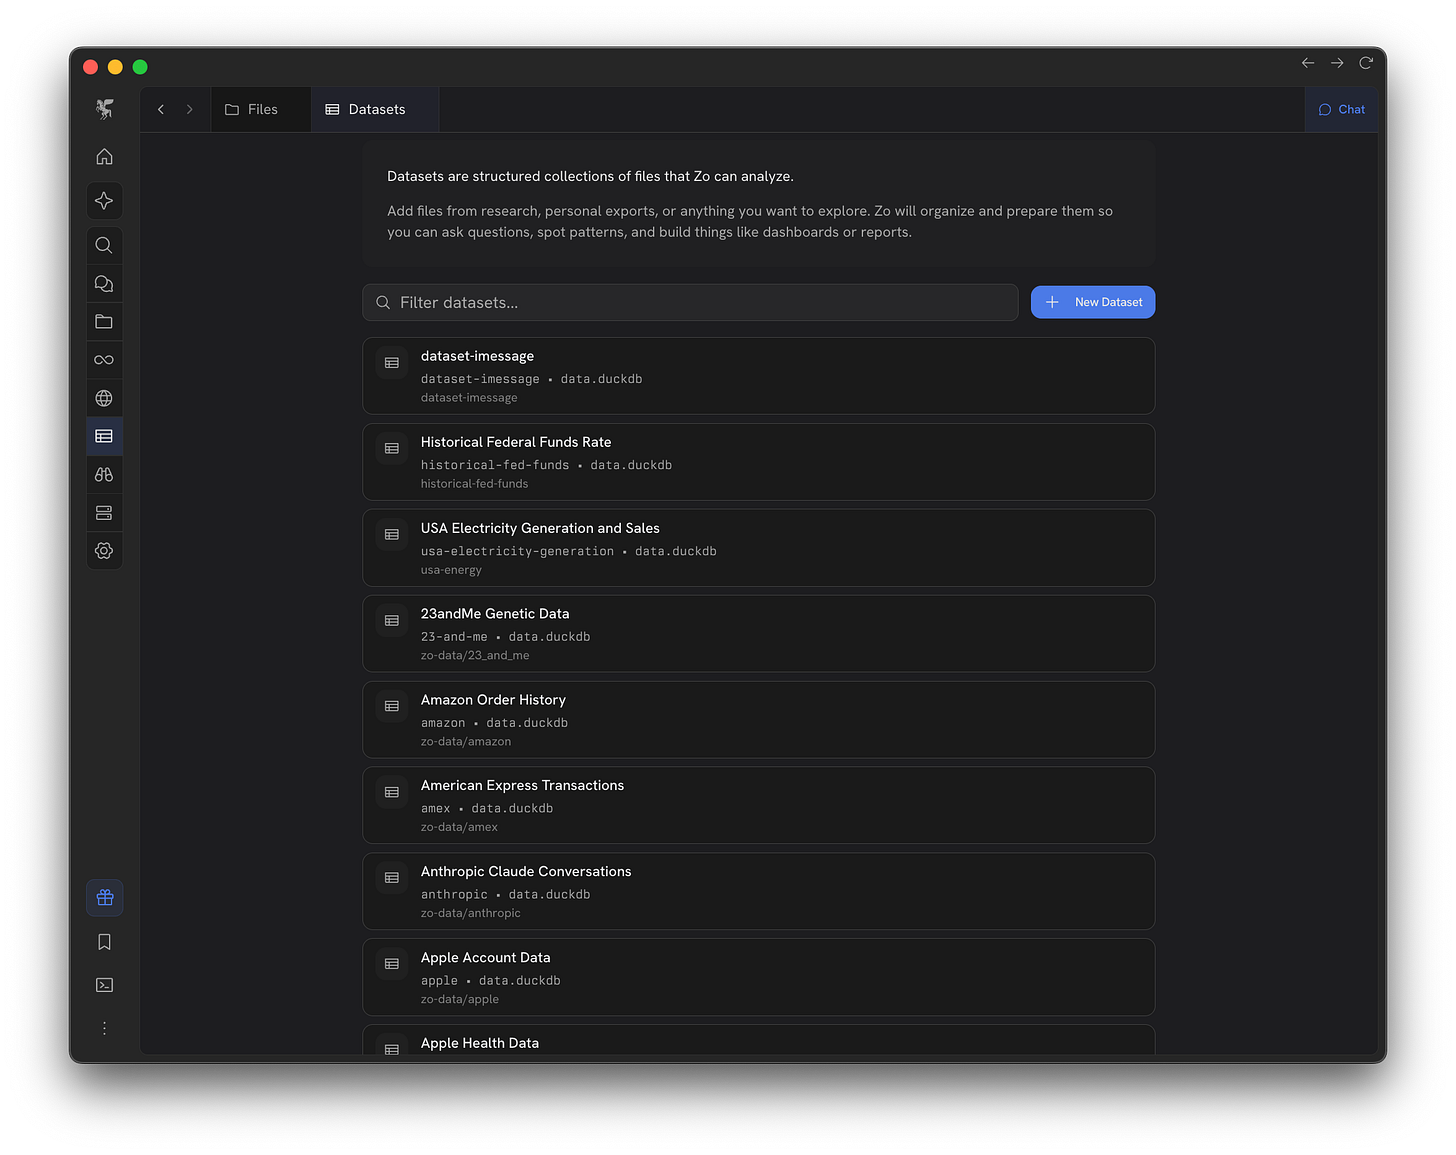Open the Home icon in sidebar
Screen dimensions: 1456x1155
[104, 157]
